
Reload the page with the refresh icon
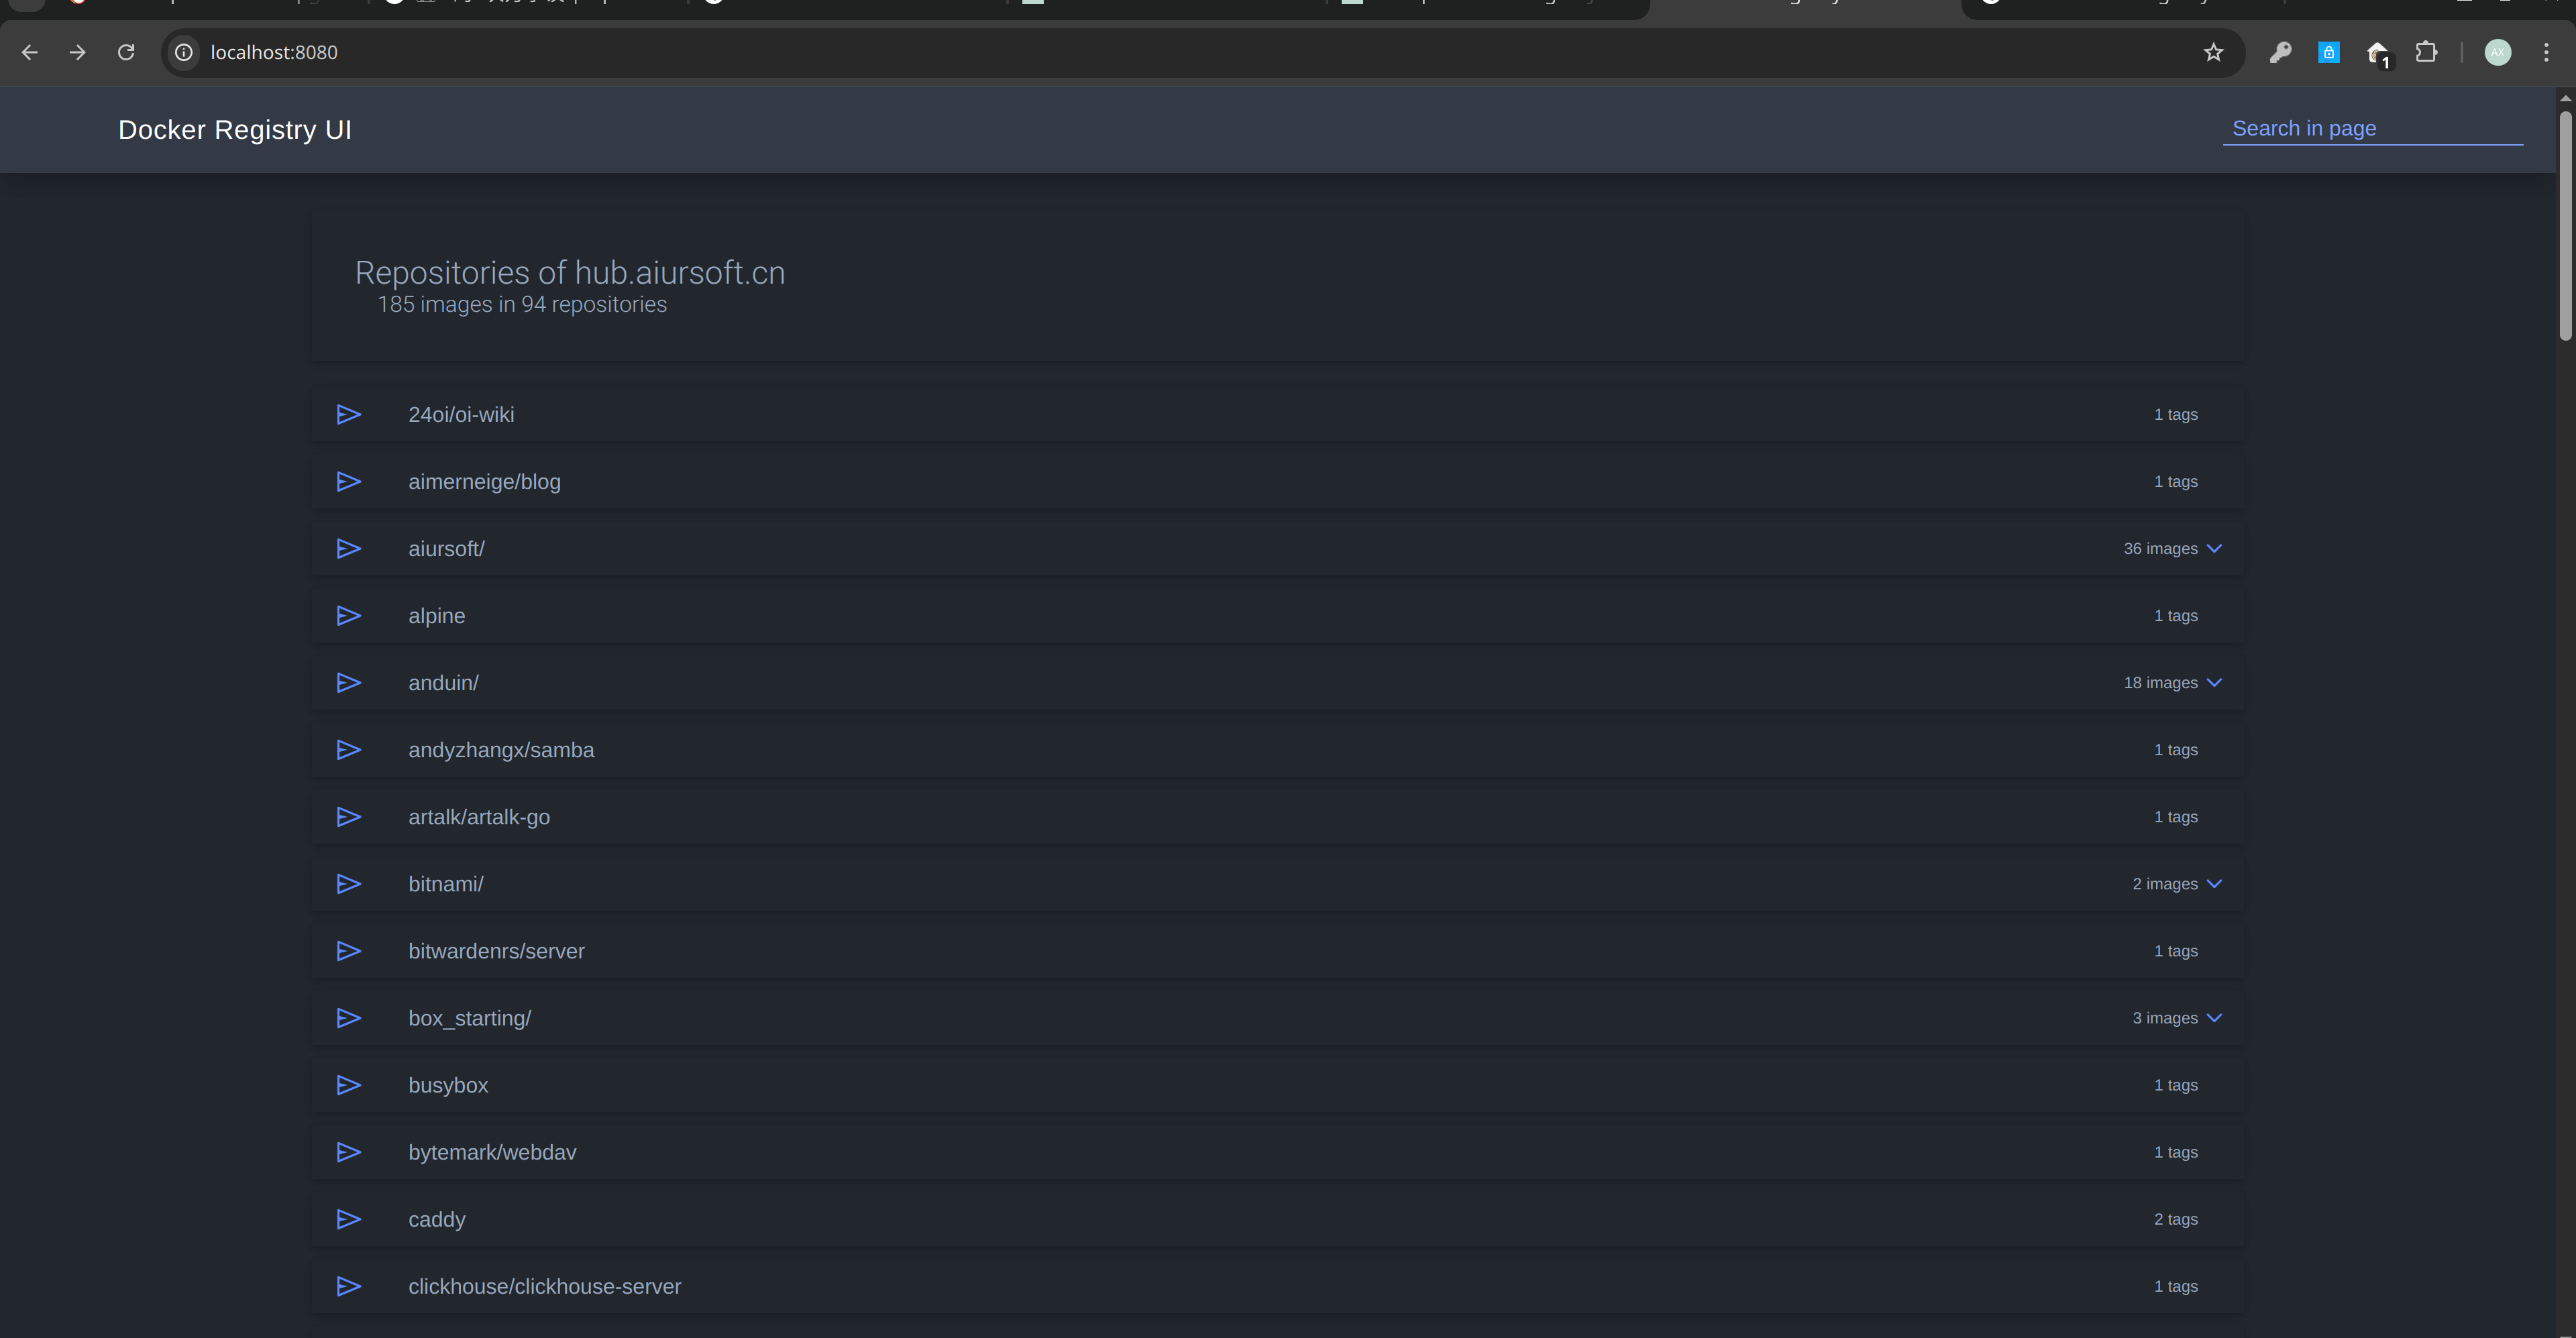[x=126, y=52]
